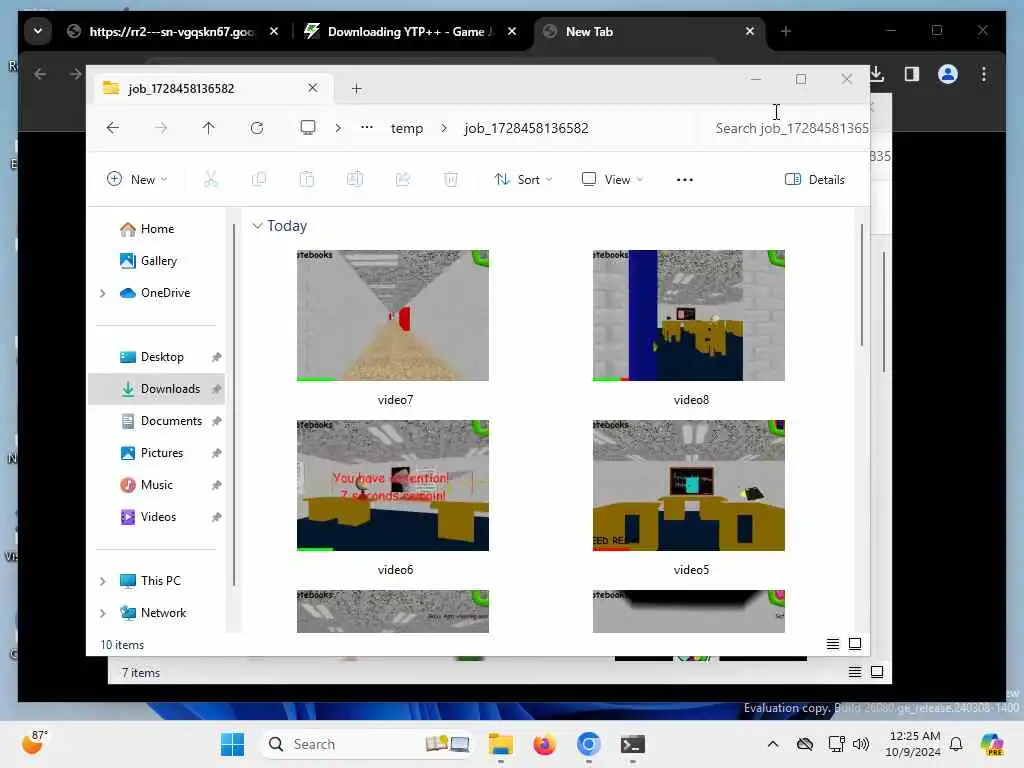
Task: Open the Sort dropdown
Action: coord(523,180)
